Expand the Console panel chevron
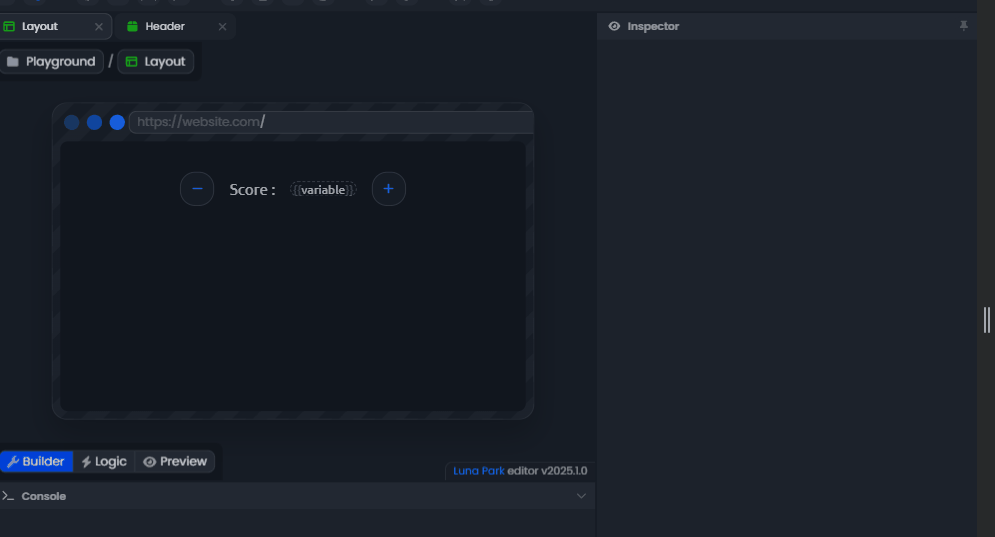The height and width of the screenshot is (537, 995). click(581, 496)
